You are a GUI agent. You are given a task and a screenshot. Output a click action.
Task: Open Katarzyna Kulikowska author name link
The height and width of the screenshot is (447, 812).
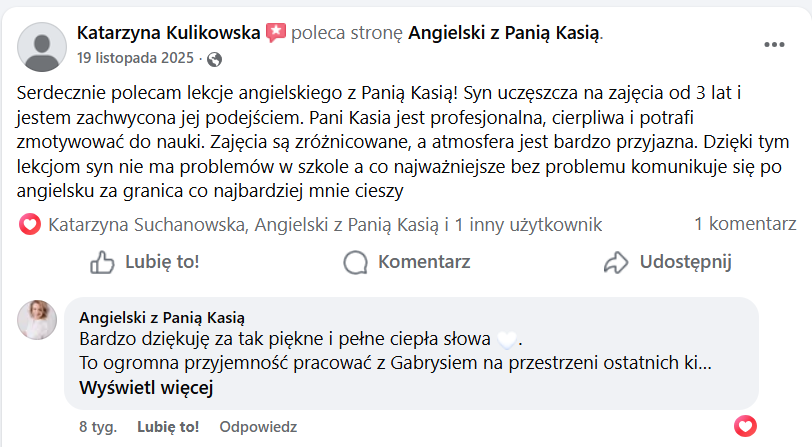click(x=168, y=33)
